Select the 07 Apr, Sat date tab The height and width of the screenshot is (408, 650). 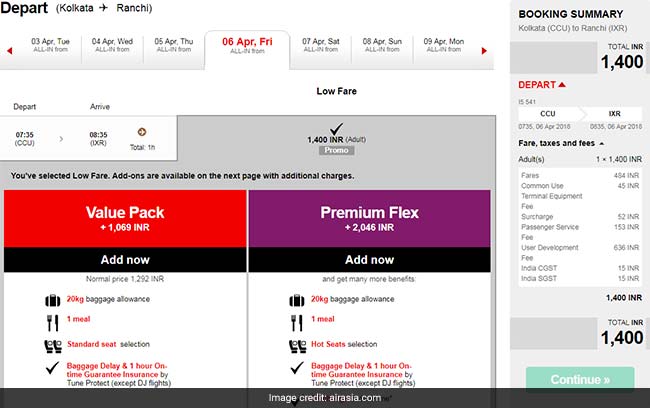click(x=320, y=45)
